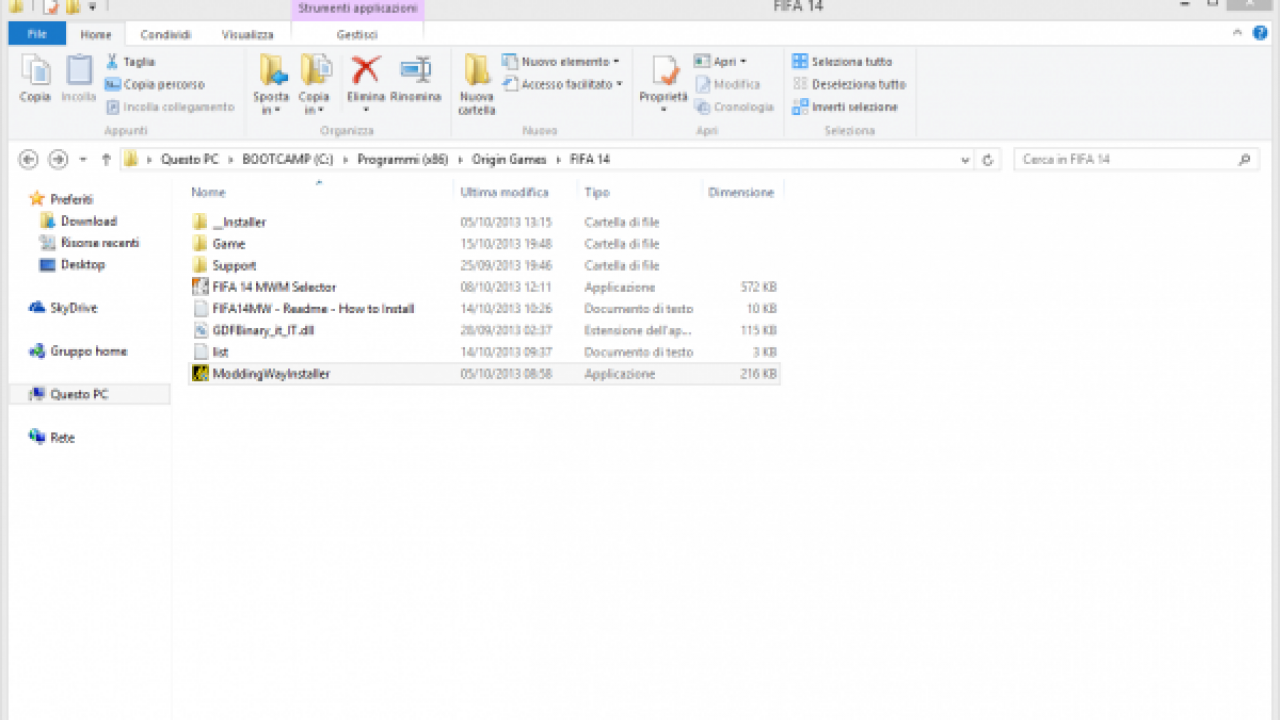This screenshot has width=1280, height=720.
Task: Click the Modifica command
Action: coord(727,84)
